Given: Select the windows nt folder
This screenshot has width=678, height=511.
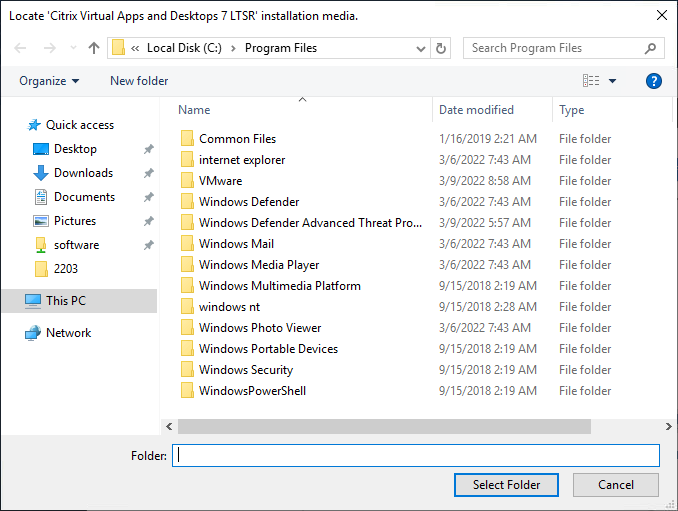Looking at the screenshot, I should click(229, 307).
